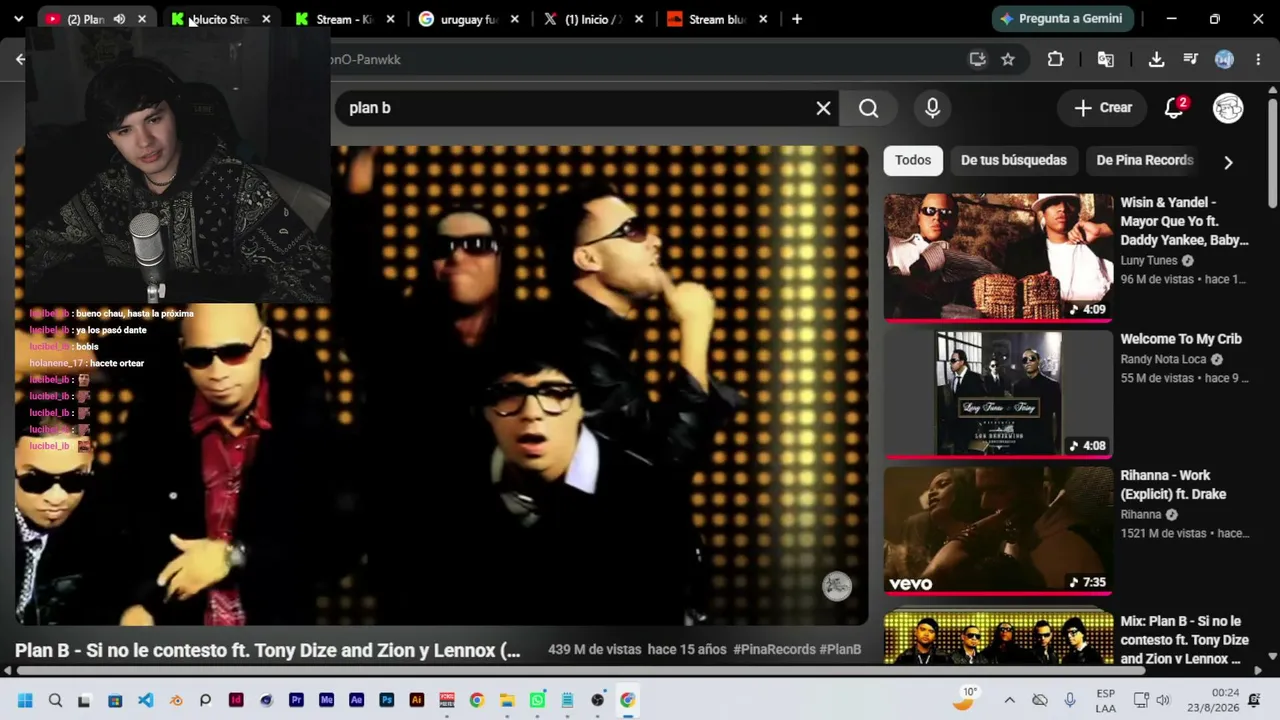Click the Randy Nota Loca channel name
1280x720 pixels.
tap(1163, 359)
